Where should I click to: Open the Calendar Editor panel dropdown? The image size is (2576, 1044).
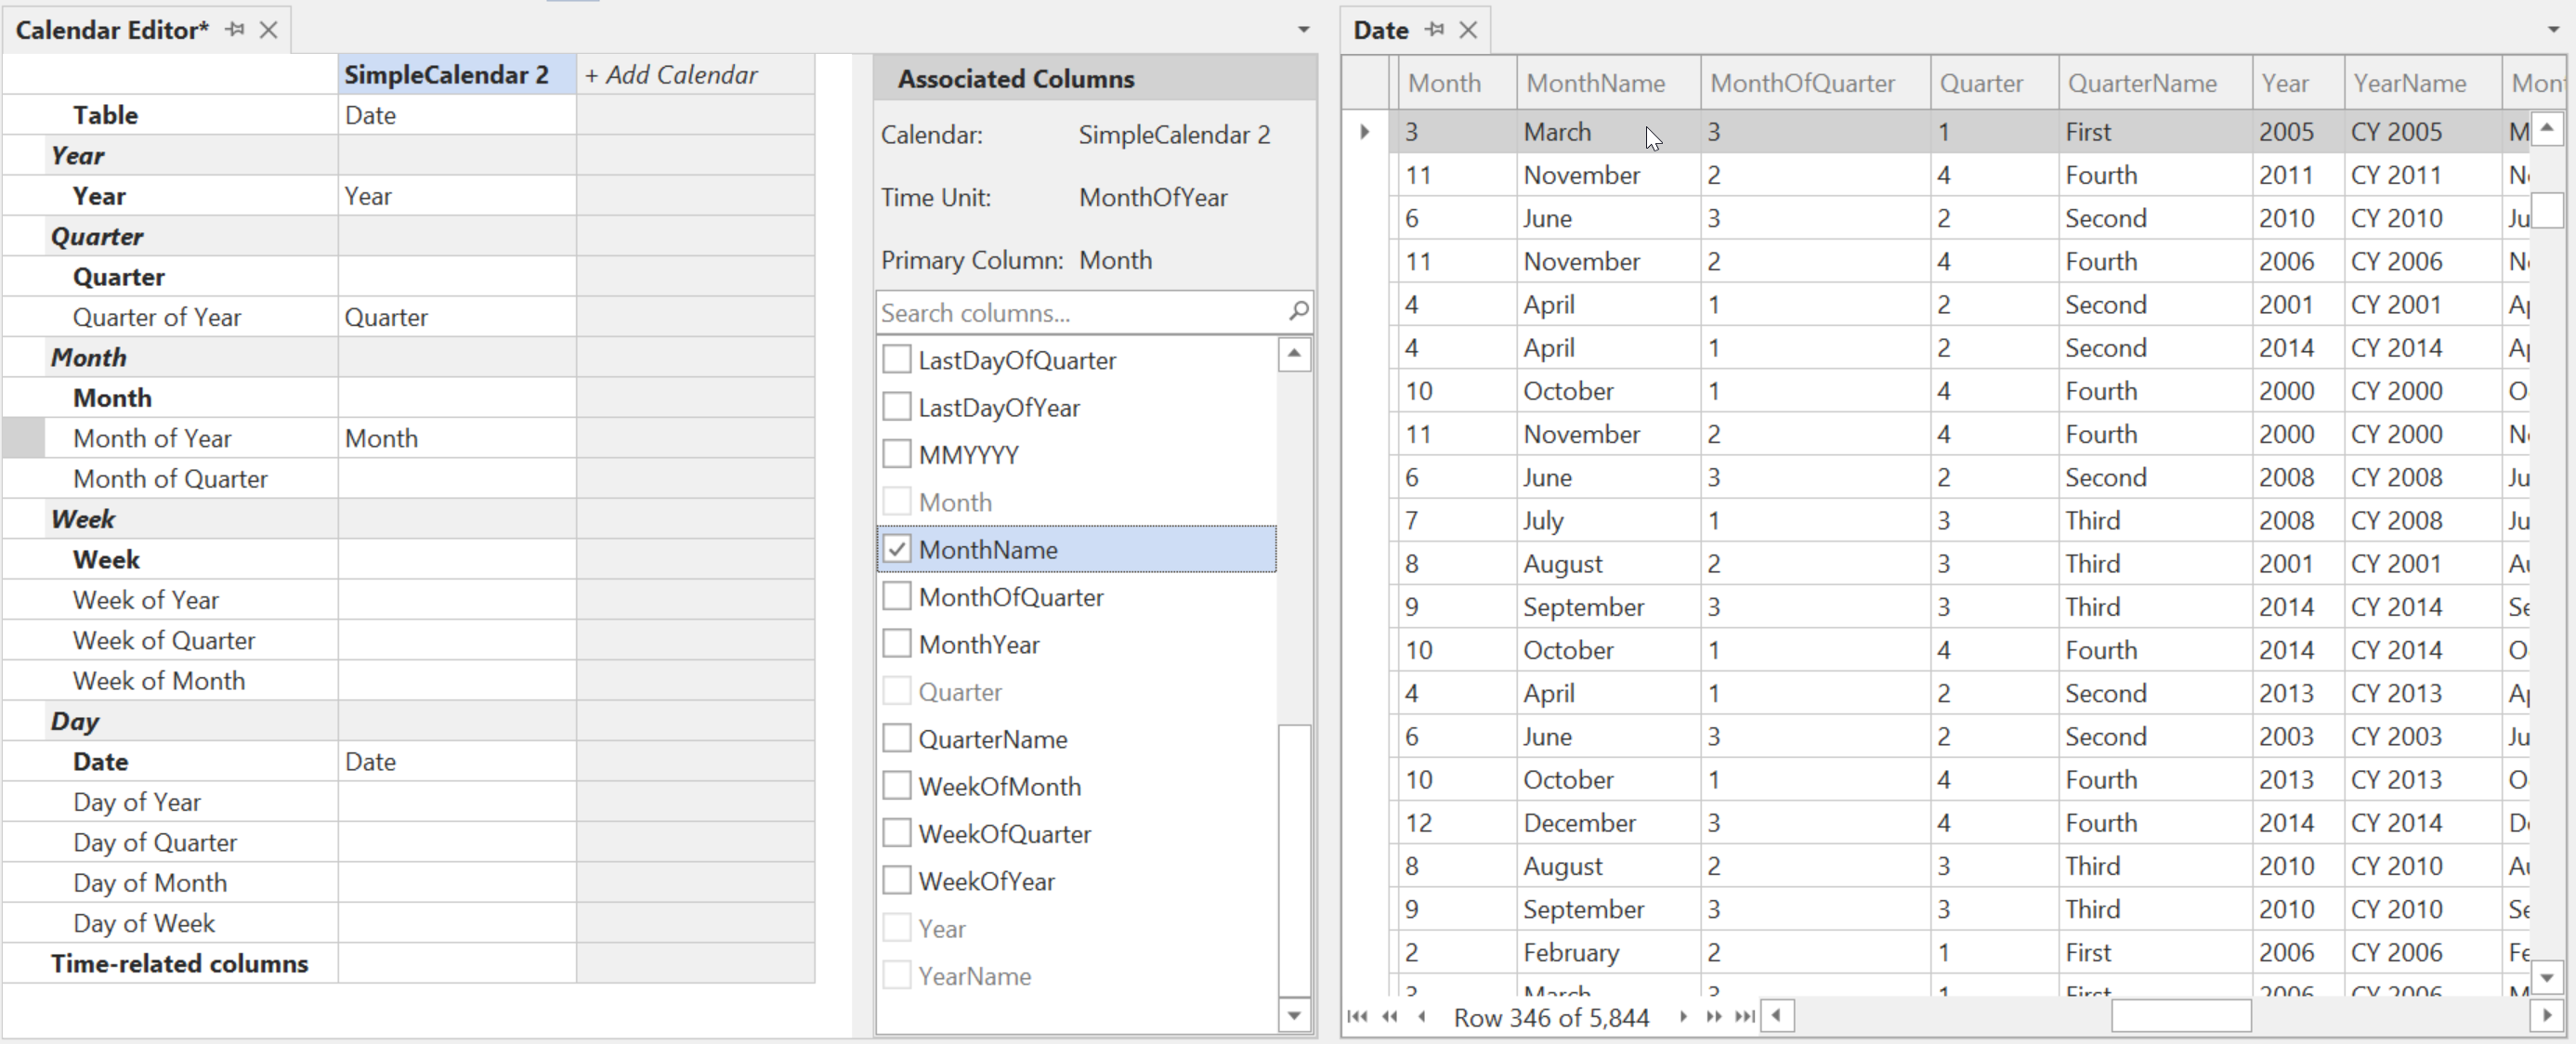tap(1302, 30)
